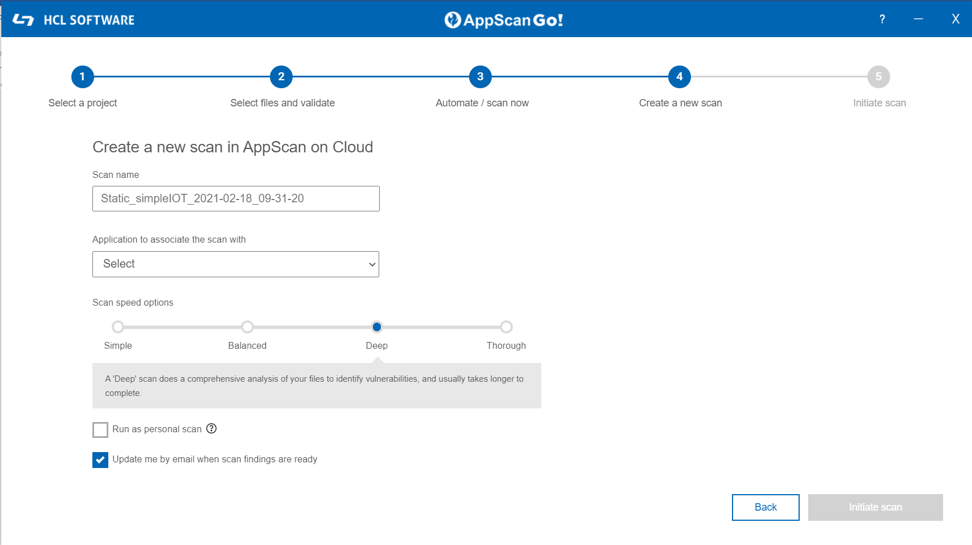This screenshot has height=545, width=972.
Task: Click the AppScan Go! logo
Action: point(503,20)
